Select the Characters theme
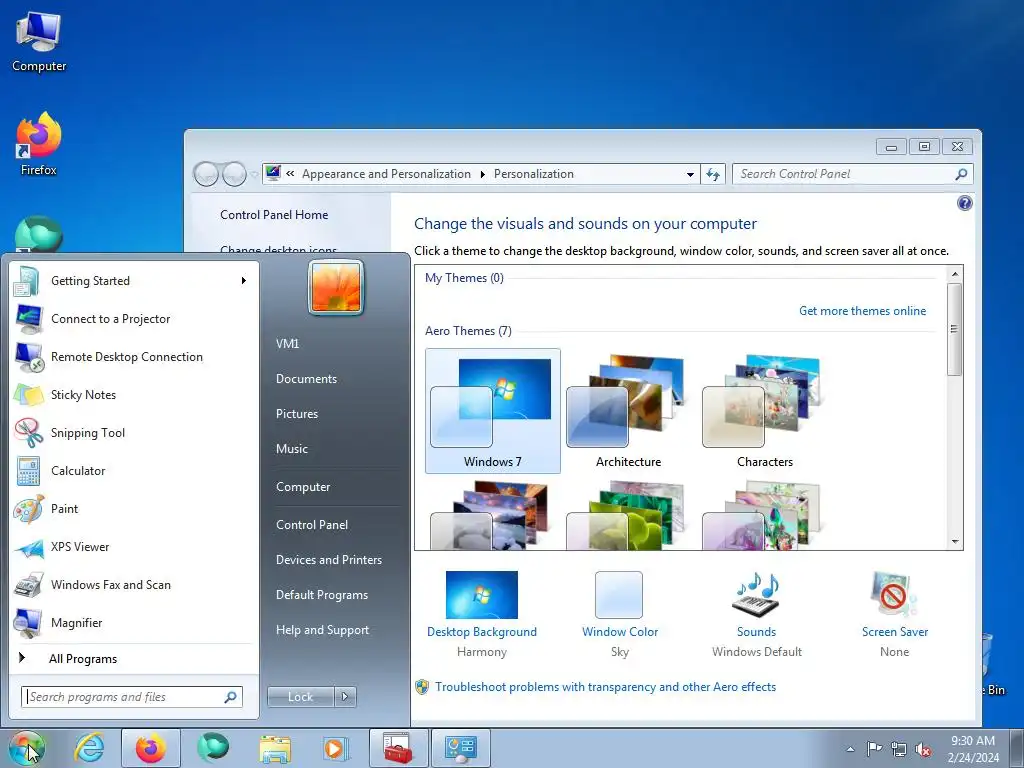 (x=764, y=411)
